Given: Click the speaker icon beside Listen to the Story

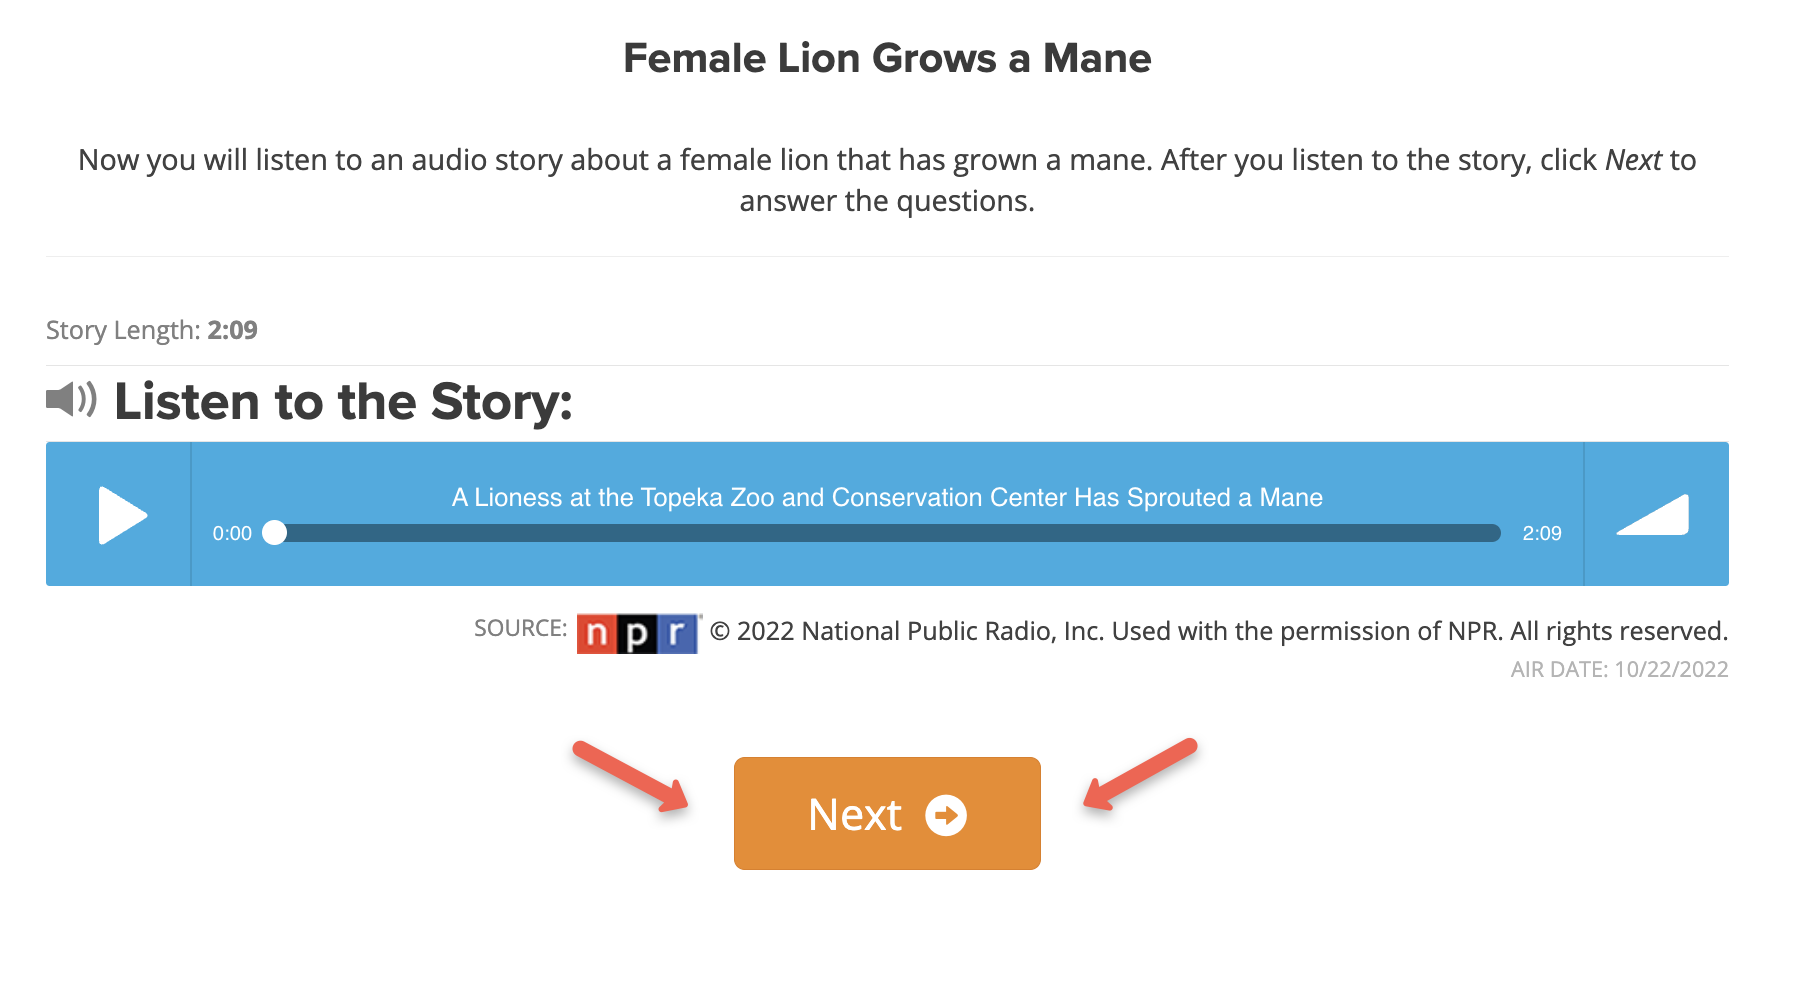Looking at the screenshot, I should point(71,399).
